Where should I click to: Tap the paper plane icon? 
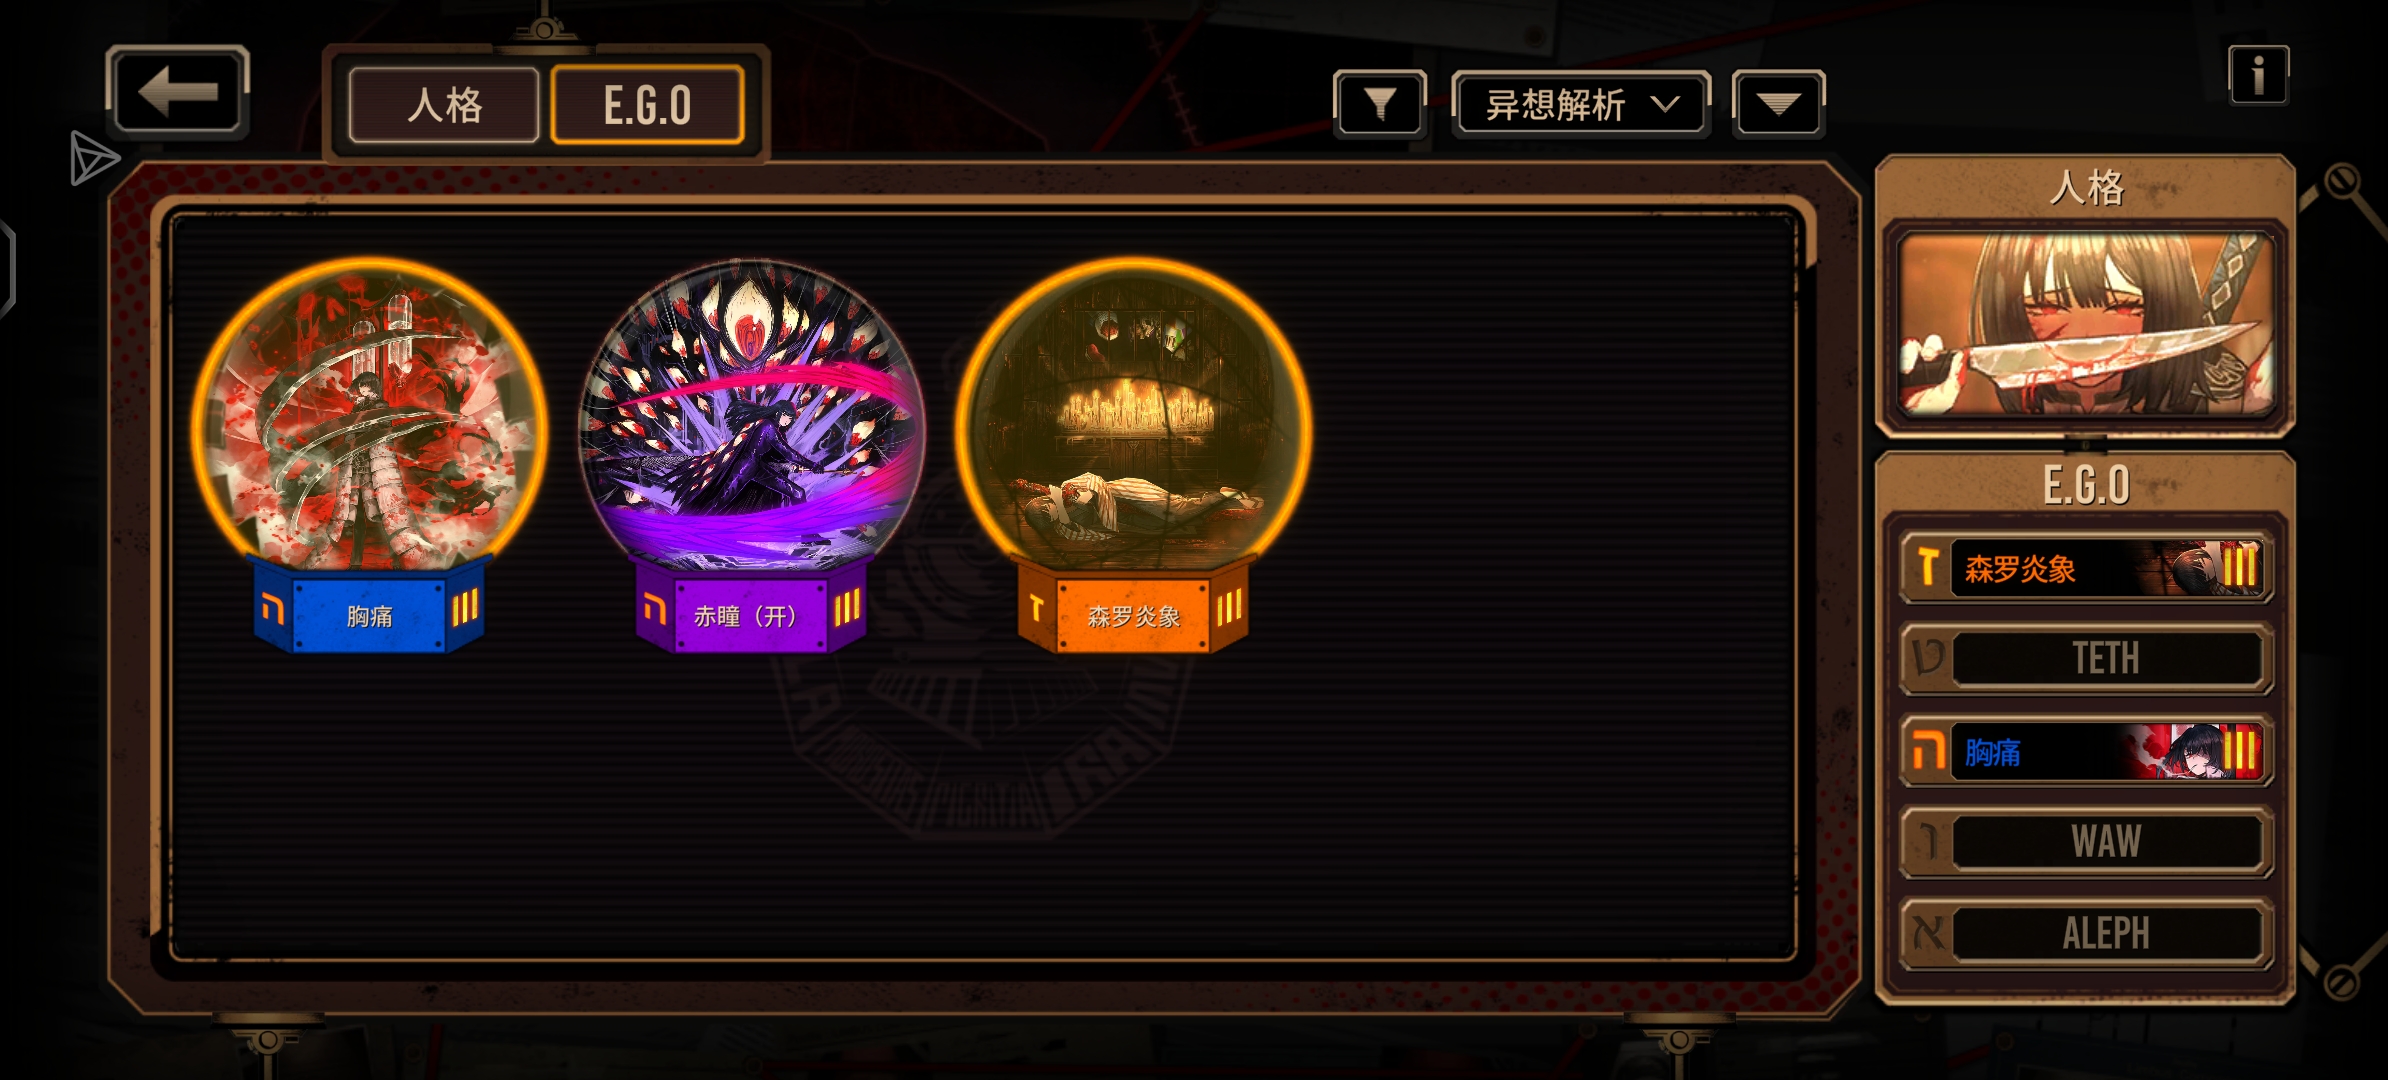click(x=94, y=158)
